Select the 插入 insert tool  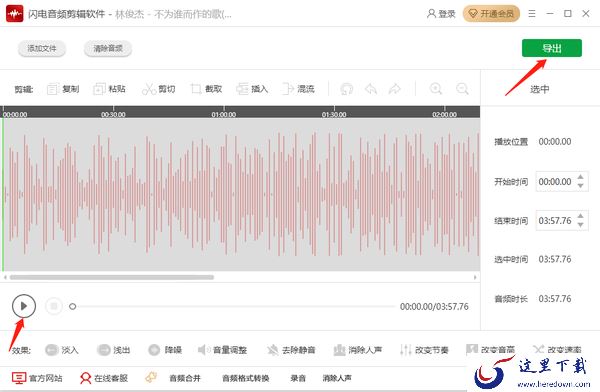tap(252, 89)
